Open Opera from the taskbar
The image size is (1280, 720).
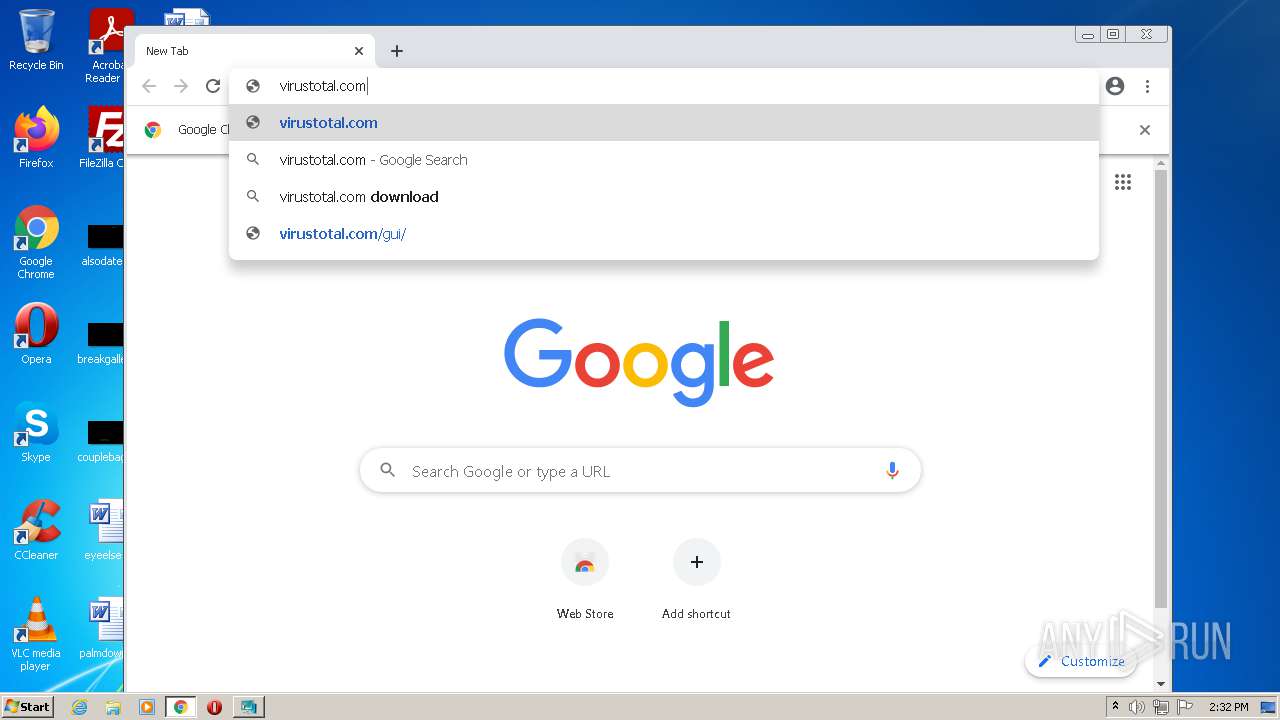214,707
